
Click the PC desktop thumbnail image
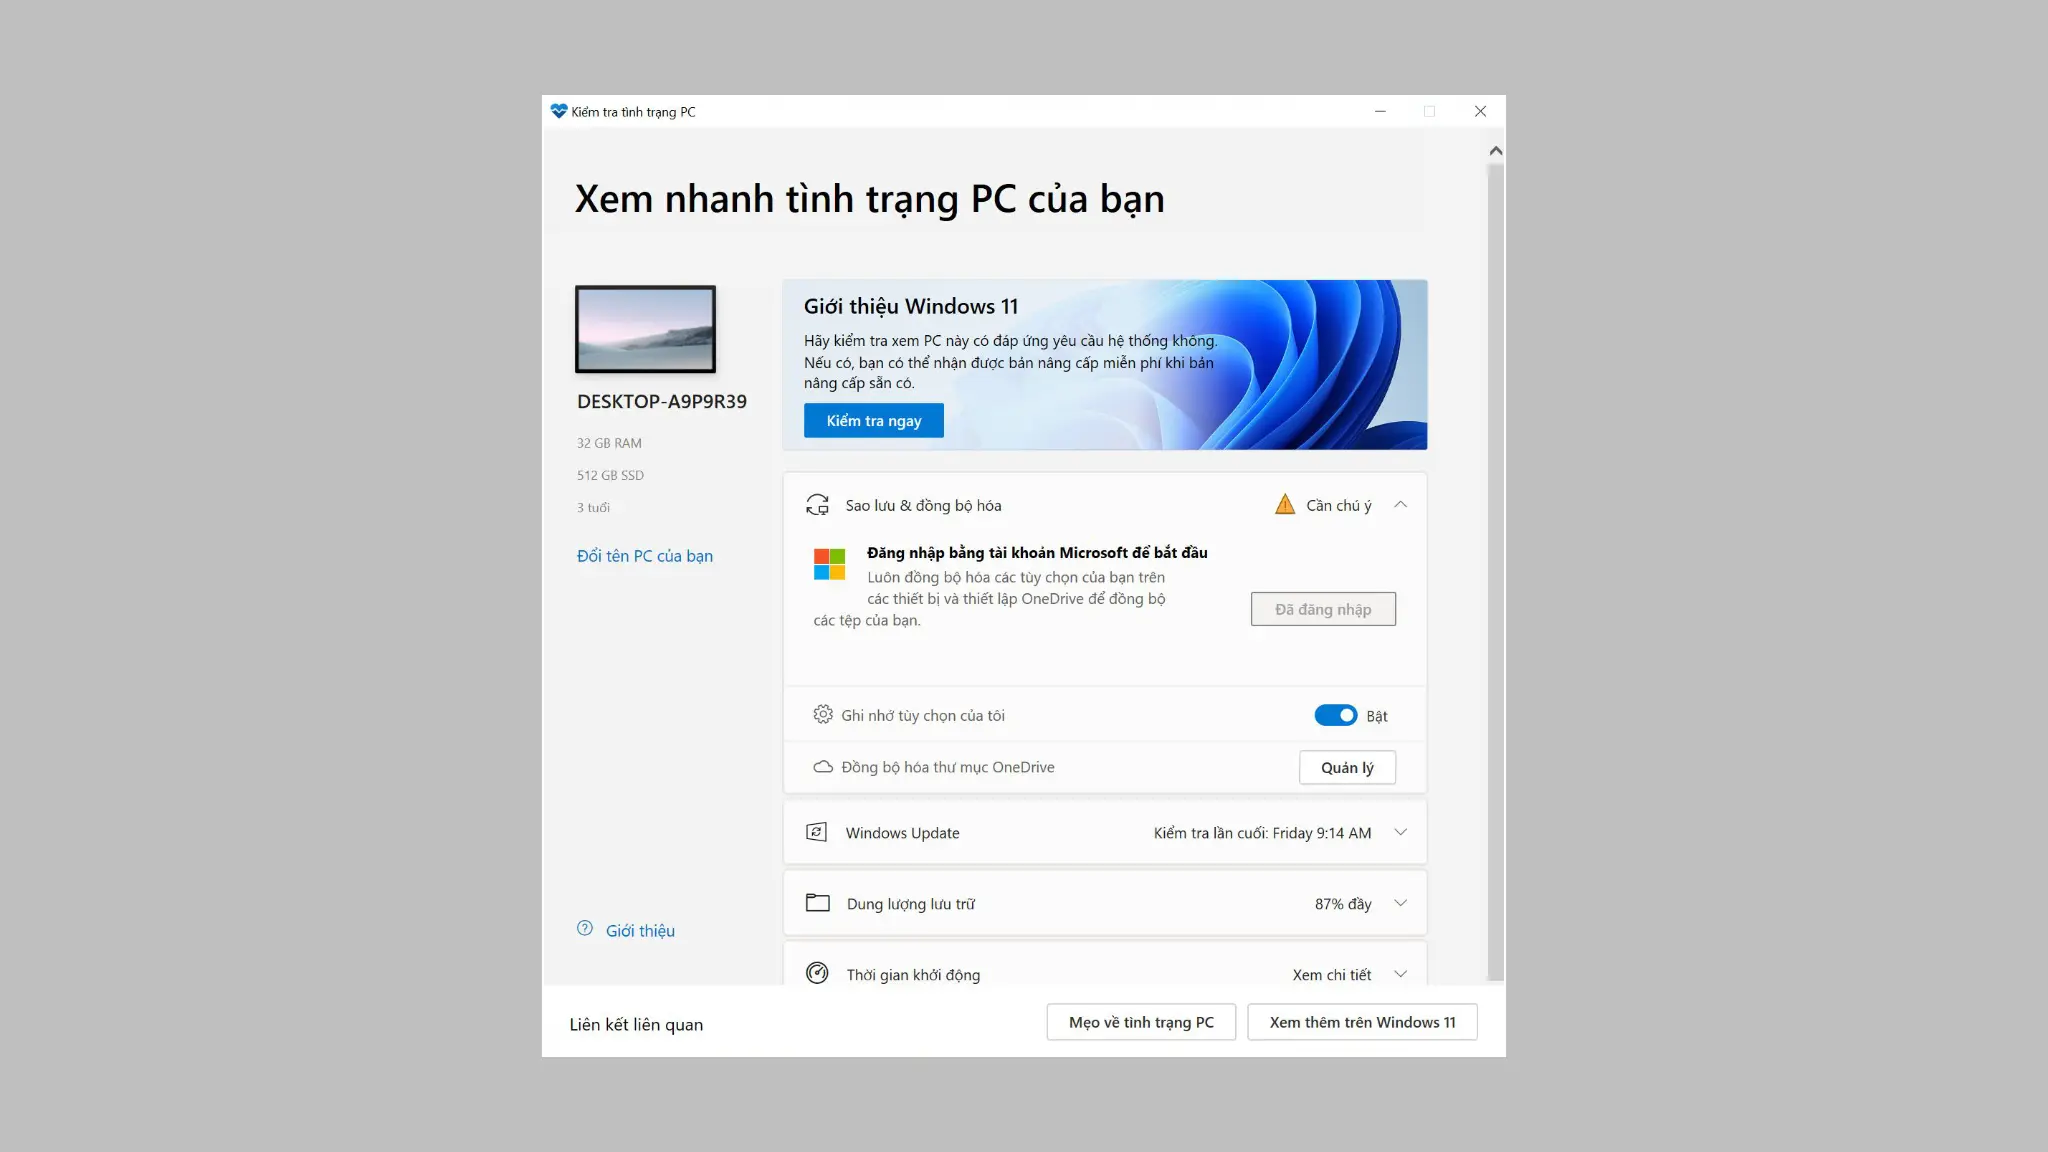[x=645, y=329]
